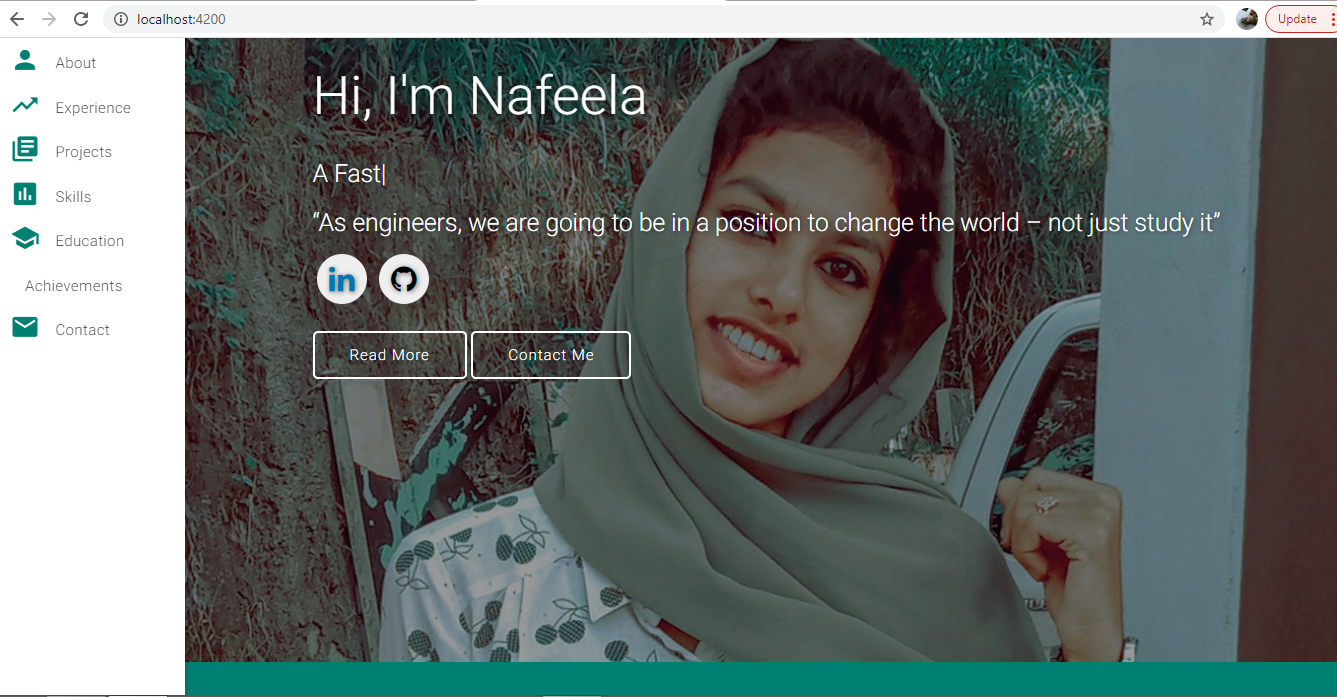Open the Chrome three-dot menu
Image resolution: width=1337 pixels, height=697 pixels.
coord(1332,19)
